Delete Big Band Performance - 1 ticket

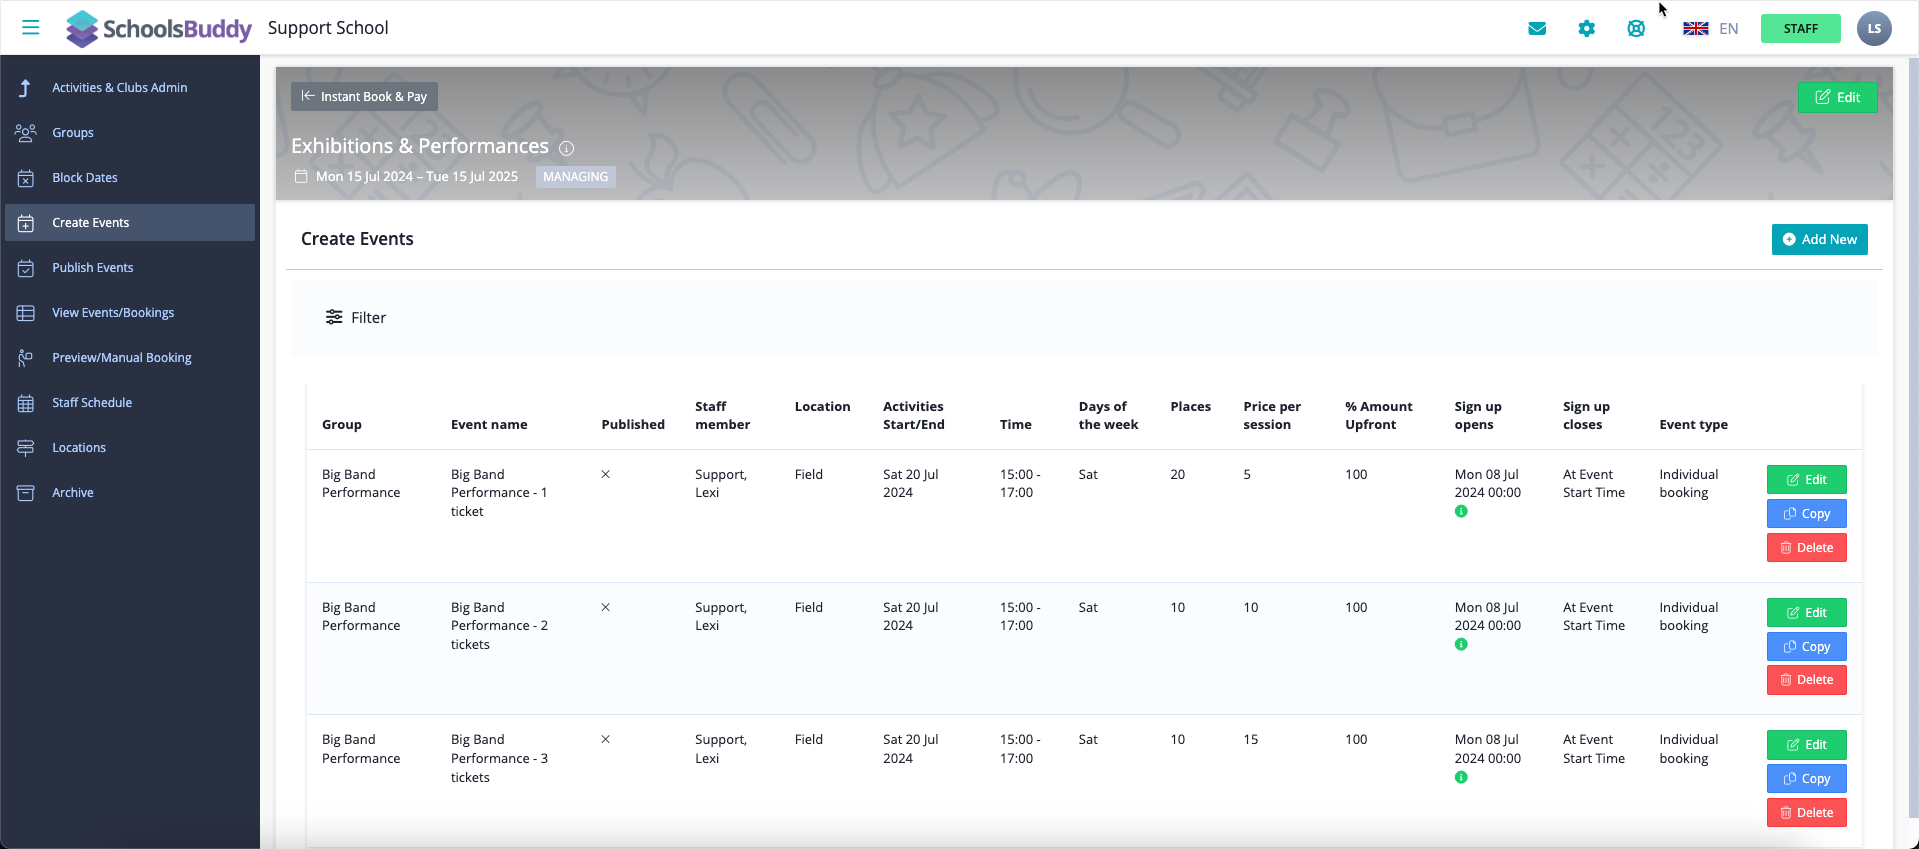point(1806,547)
